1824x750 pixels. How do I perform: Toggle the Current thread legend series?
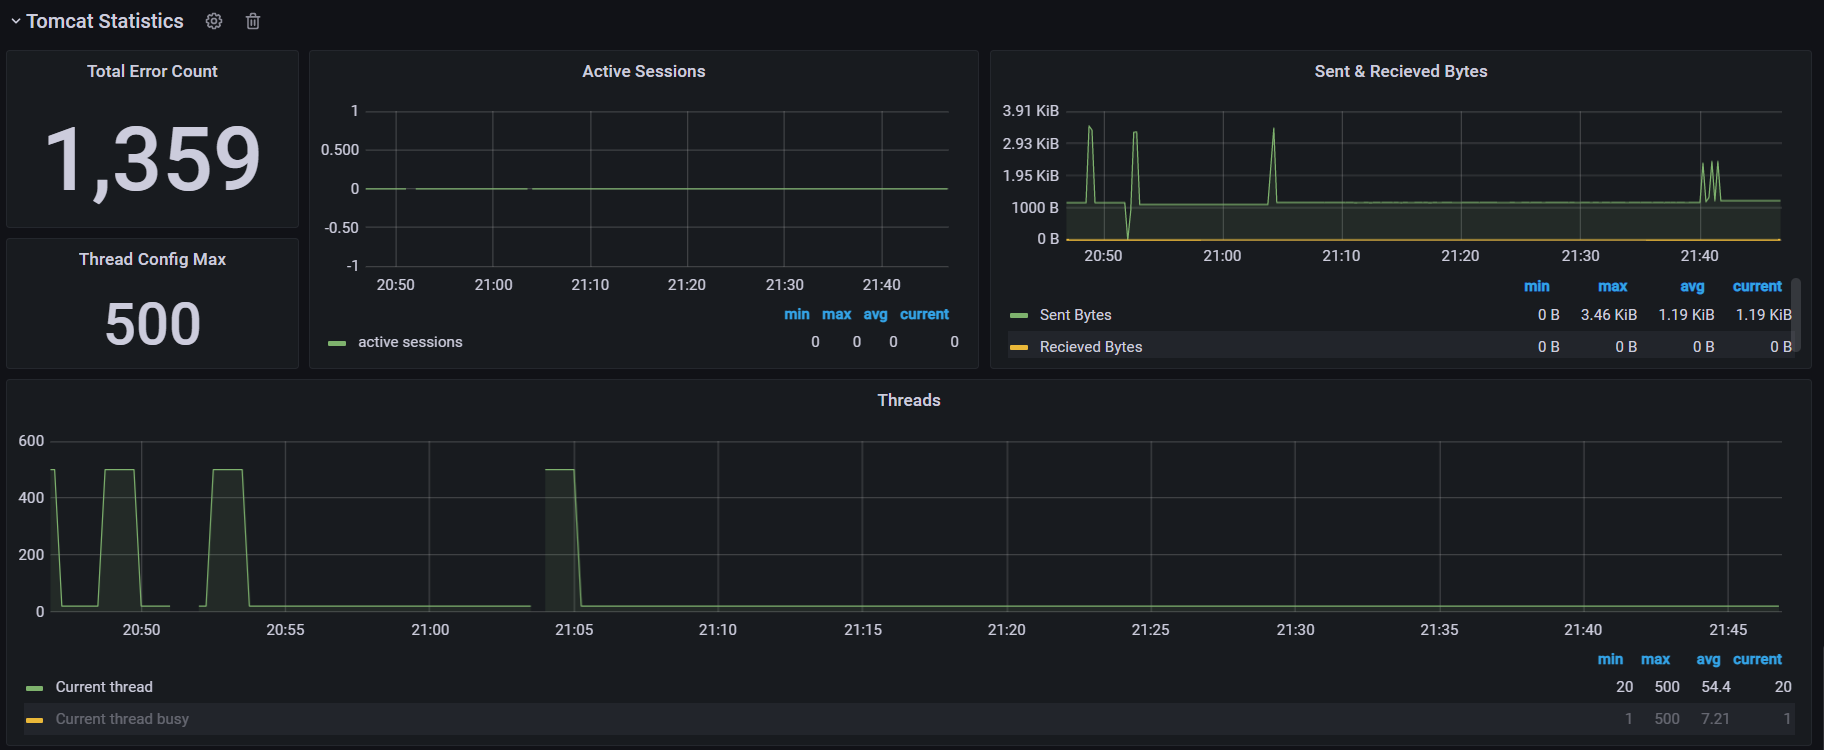(x=104, y=687)
